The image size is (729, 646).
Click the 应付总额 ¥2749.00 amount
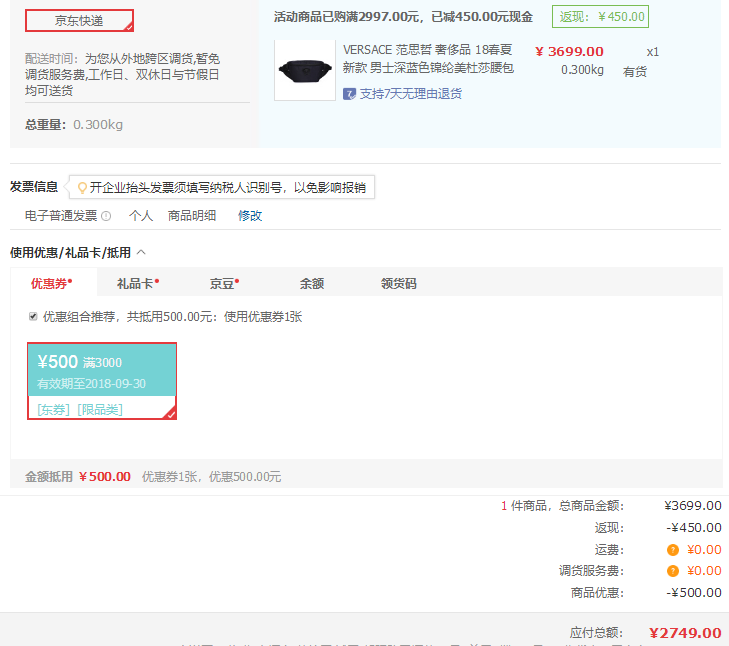(685, 633)
